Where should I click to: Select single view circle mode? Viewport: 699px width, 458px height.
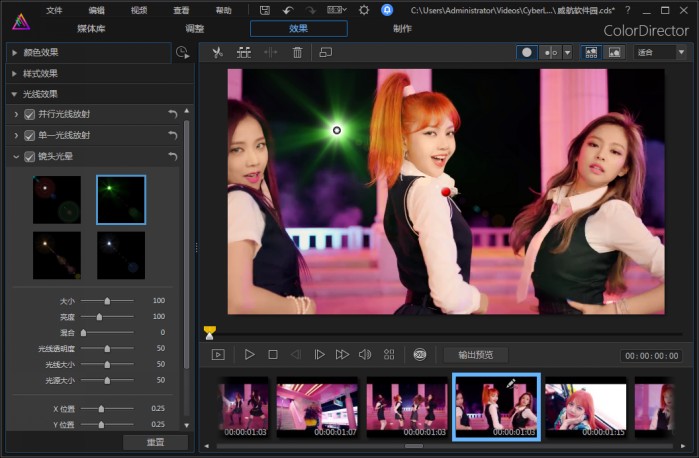point(526,53)
